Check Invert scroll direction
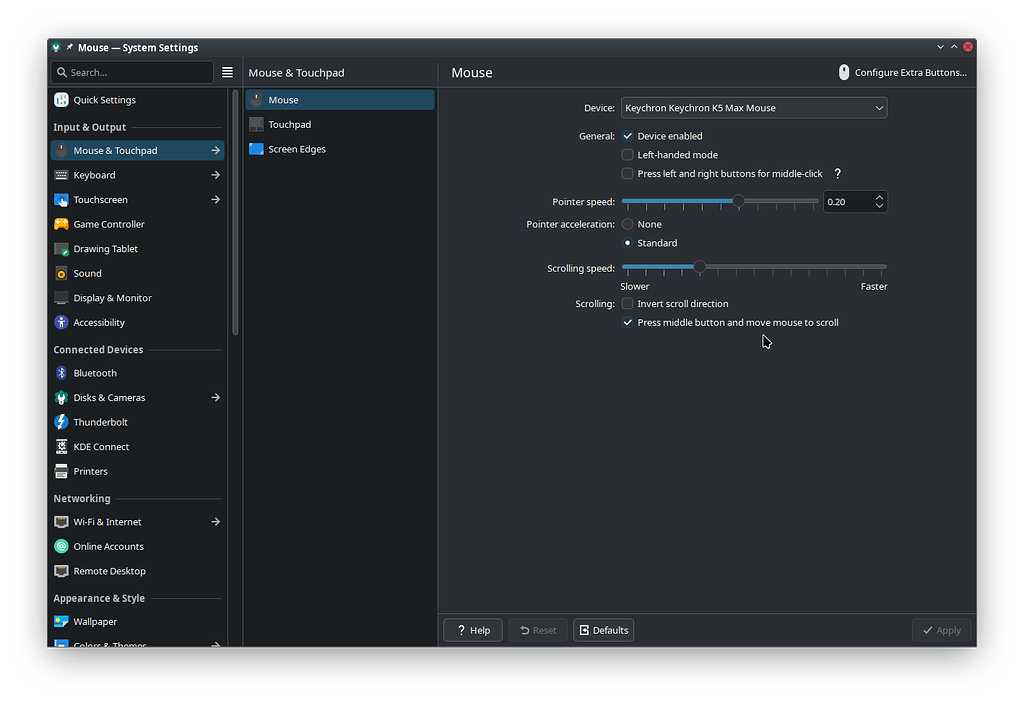The width and height of the screenshot is (1024, 702). point(628,304)
